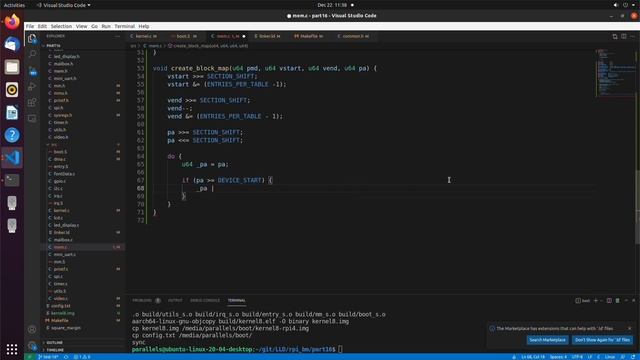
Task: Click remote indicator in status bar
Action: click(29, 357)
